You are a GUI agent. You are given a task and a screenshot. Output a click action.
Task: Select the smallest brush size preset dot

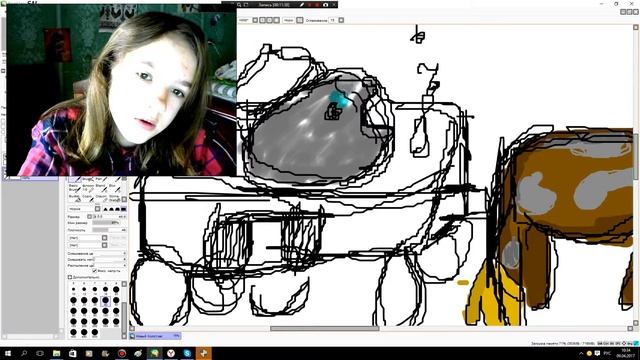point(73,289)
